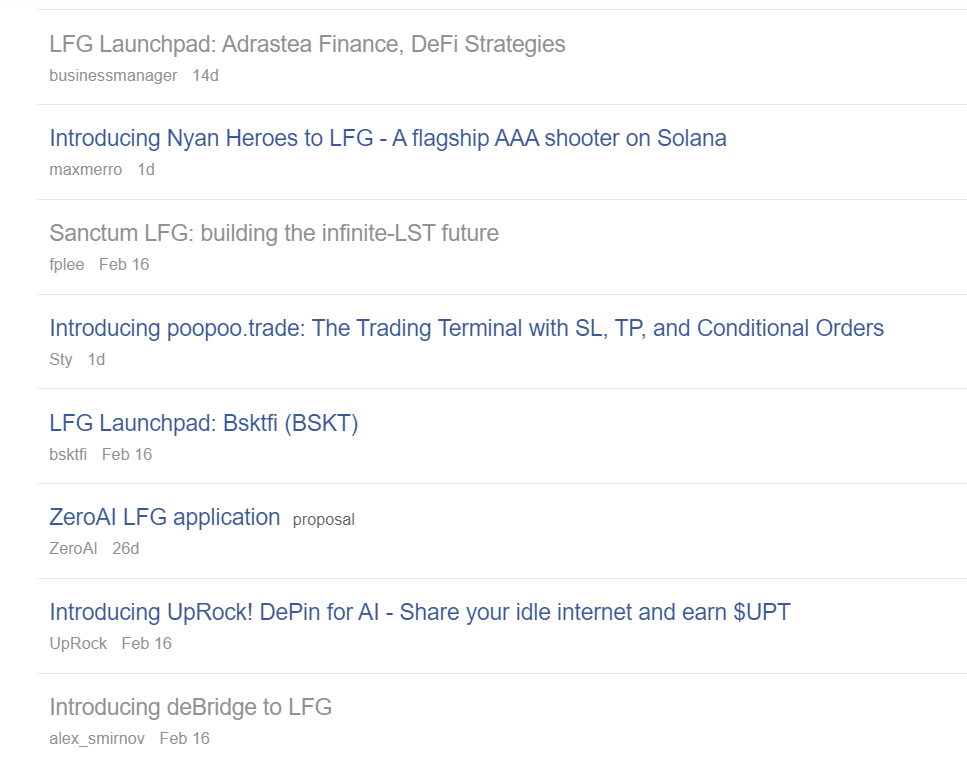Viewport: 967px width, 761px height.
Task: Open the poopoo.trade Trading Terminal topic
Action: 466,328
